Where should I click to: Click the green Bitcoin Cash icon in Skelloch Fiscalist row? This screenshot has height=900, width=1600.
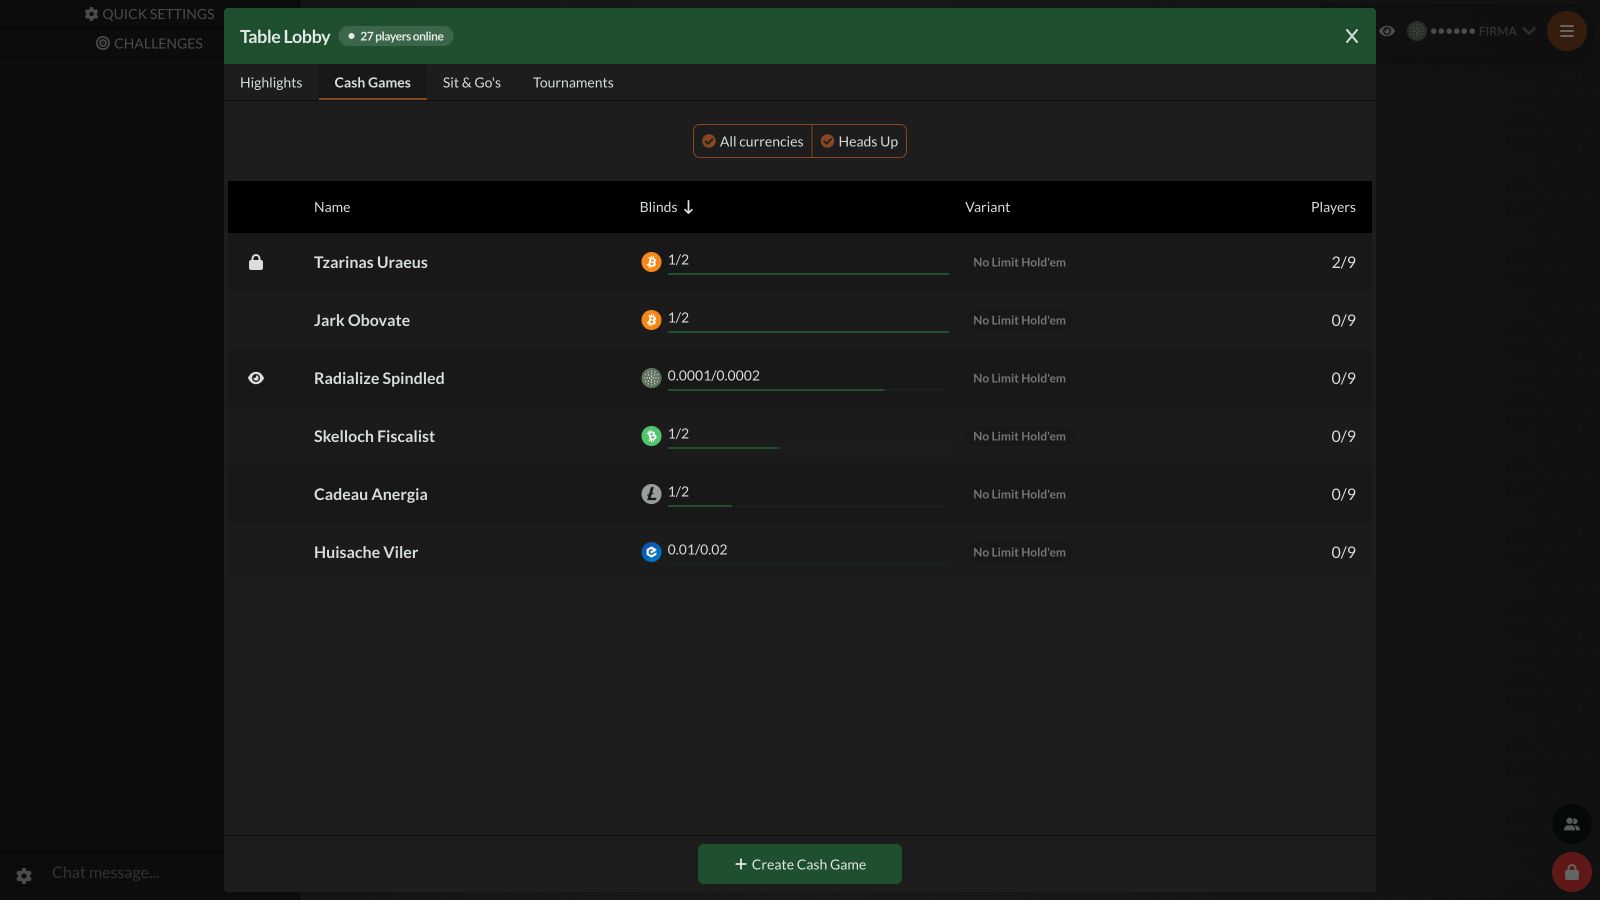coord(651,436)
